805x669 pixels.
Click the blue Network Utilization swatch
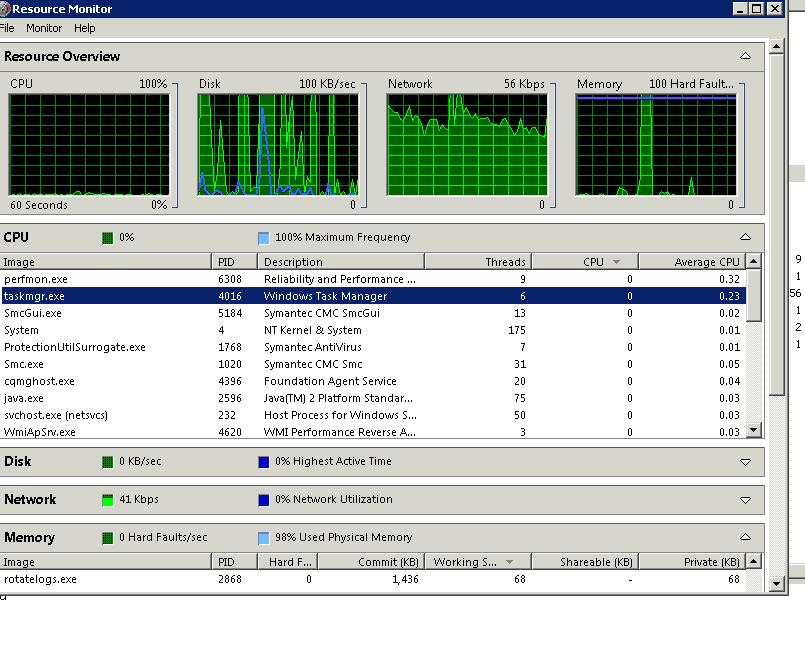coord(263,500)
